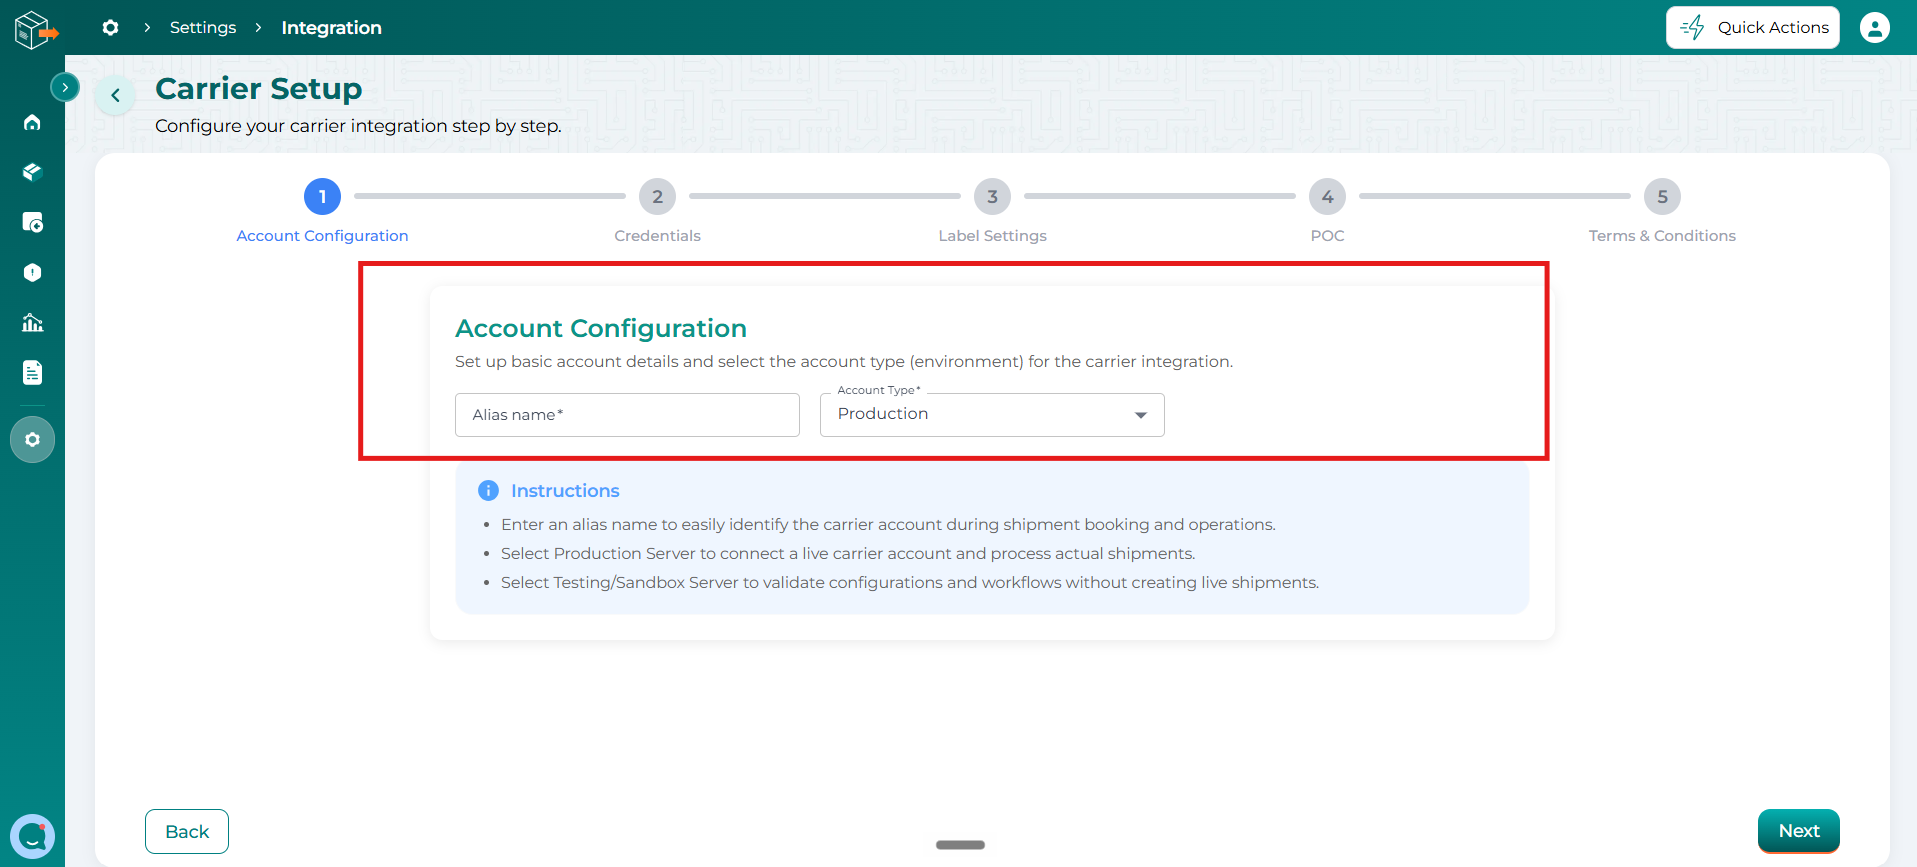This screenshot has width=1917, height=867.
Task: Click the 'Credentials' step label
Action: (657, 236)
